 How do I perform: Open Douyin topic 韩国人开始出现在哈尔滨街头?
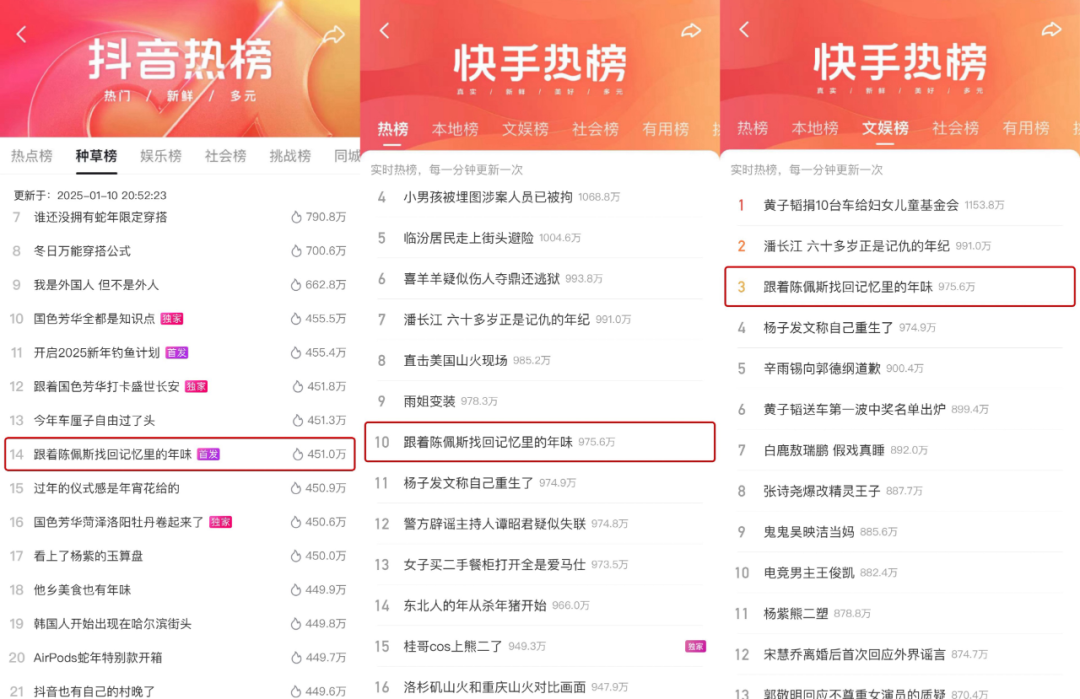click(x=113, y=623)
